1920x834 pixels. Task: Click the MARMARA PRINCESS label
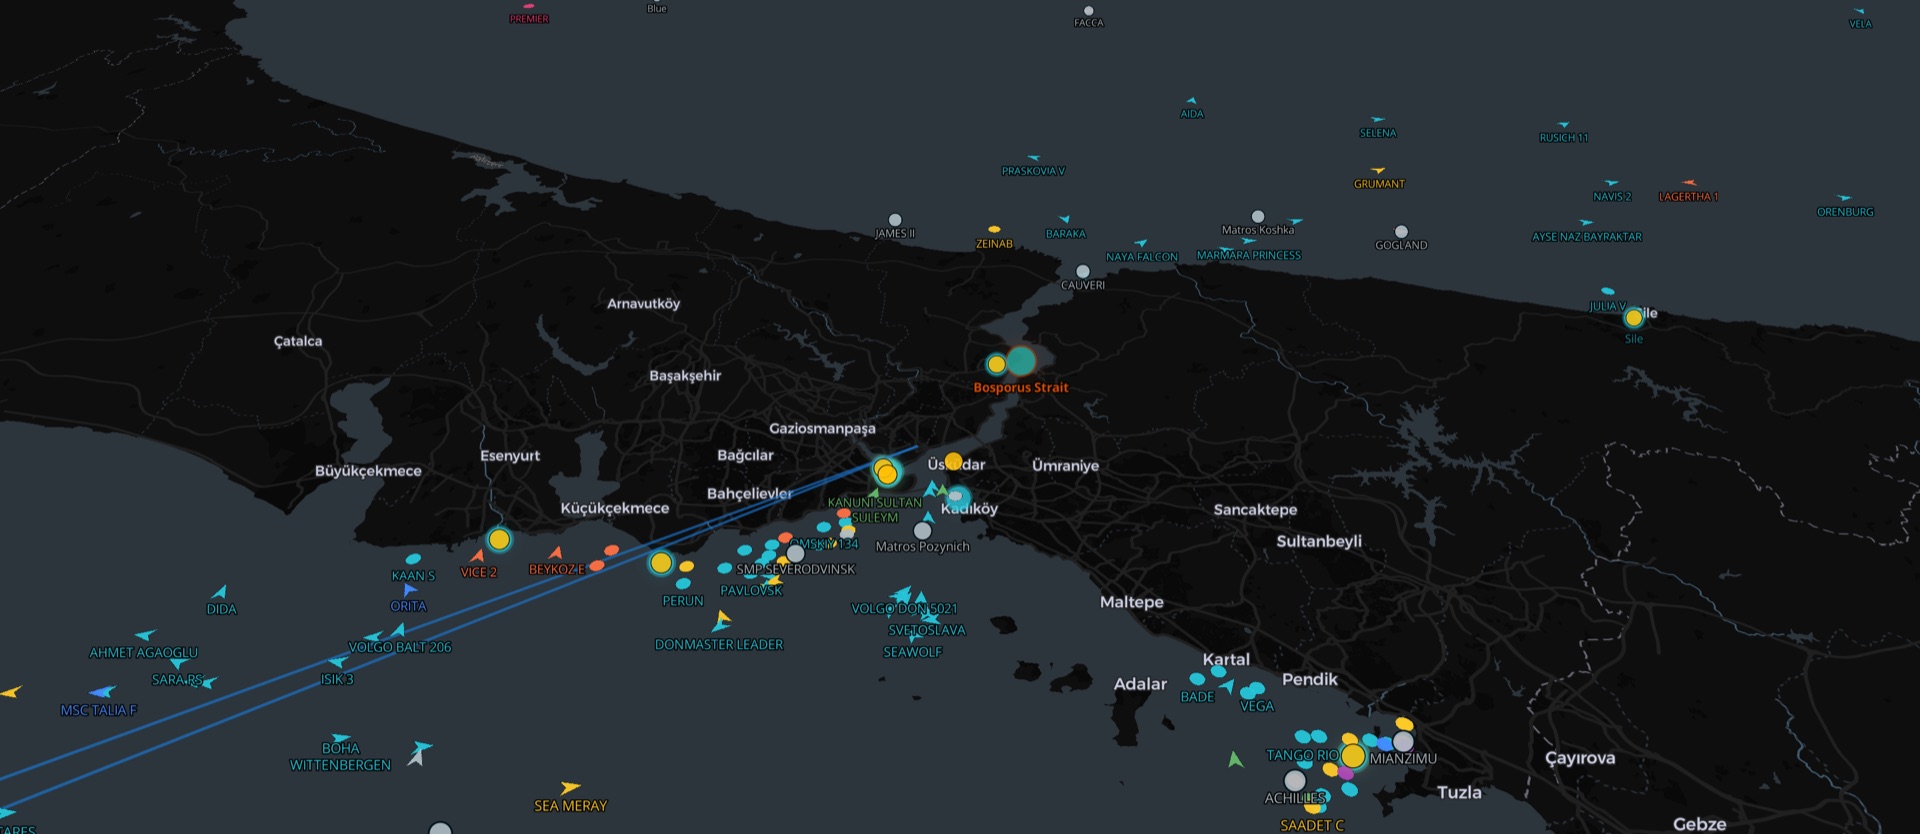coord(1249,256)
